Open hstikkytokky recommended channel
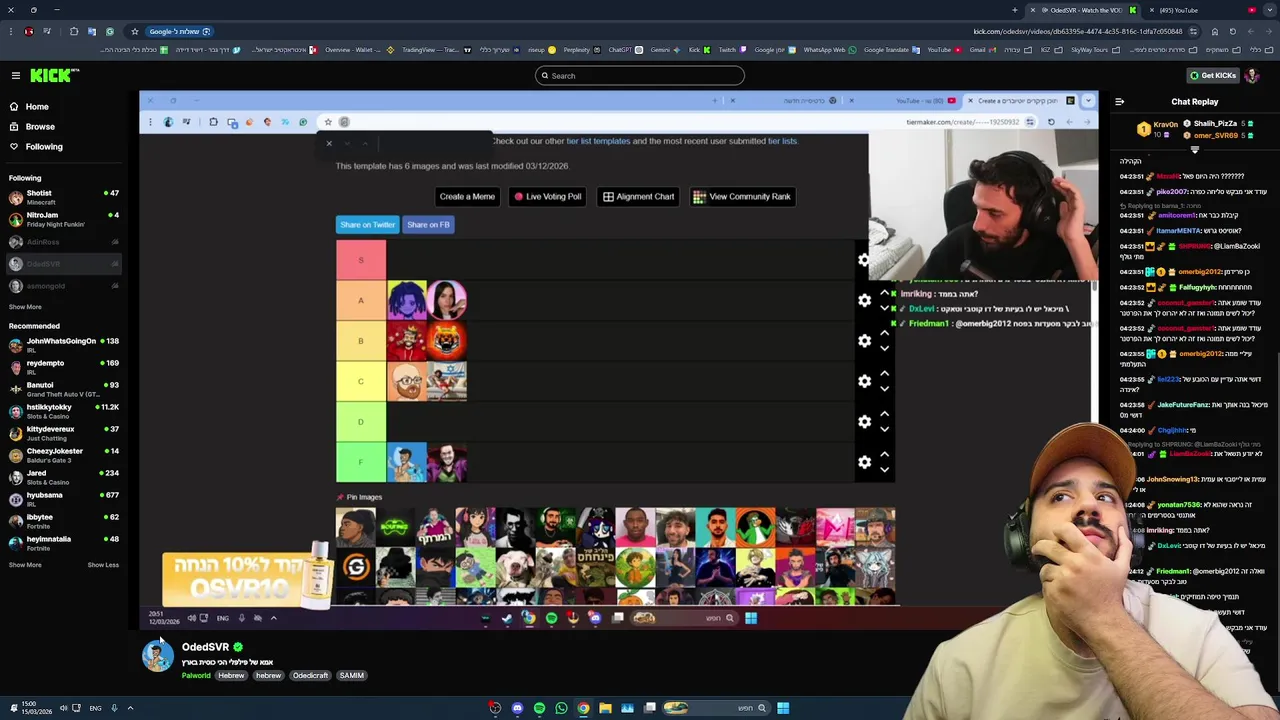This screenshot has height=720, width=1280. pos(62,411)
